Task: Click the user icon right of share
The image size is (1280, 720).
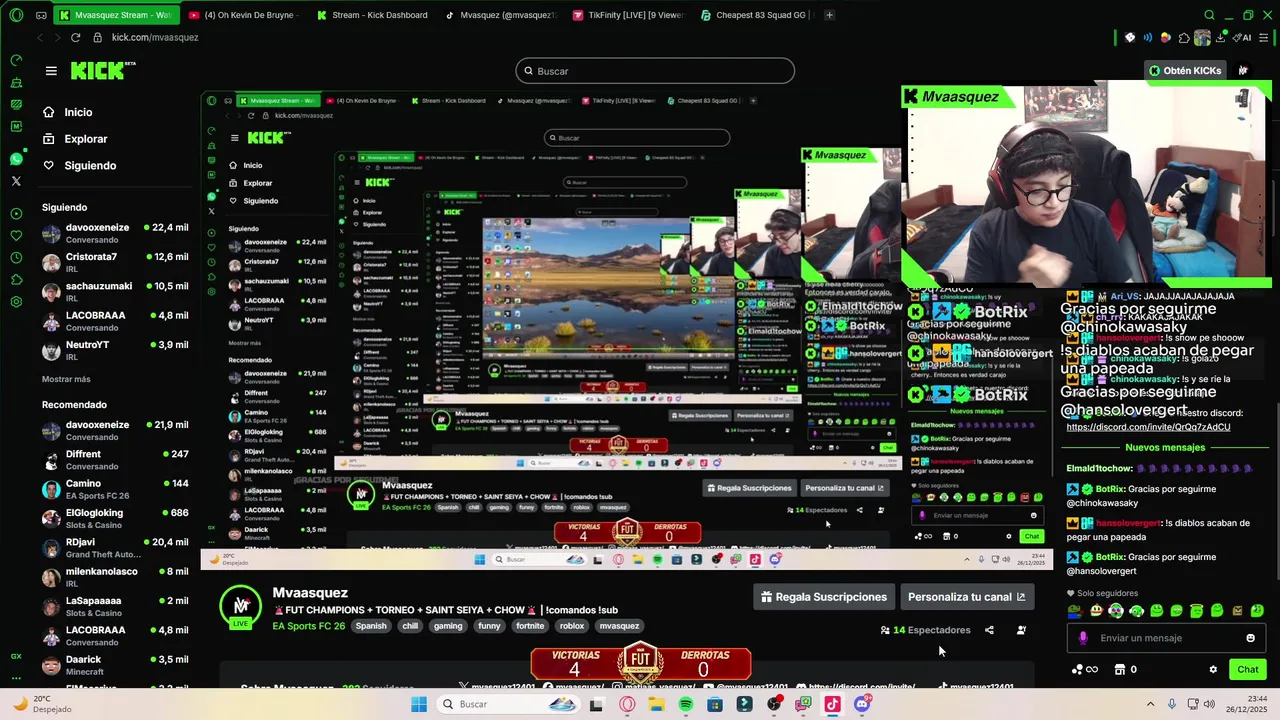Action: point(1021,630)
